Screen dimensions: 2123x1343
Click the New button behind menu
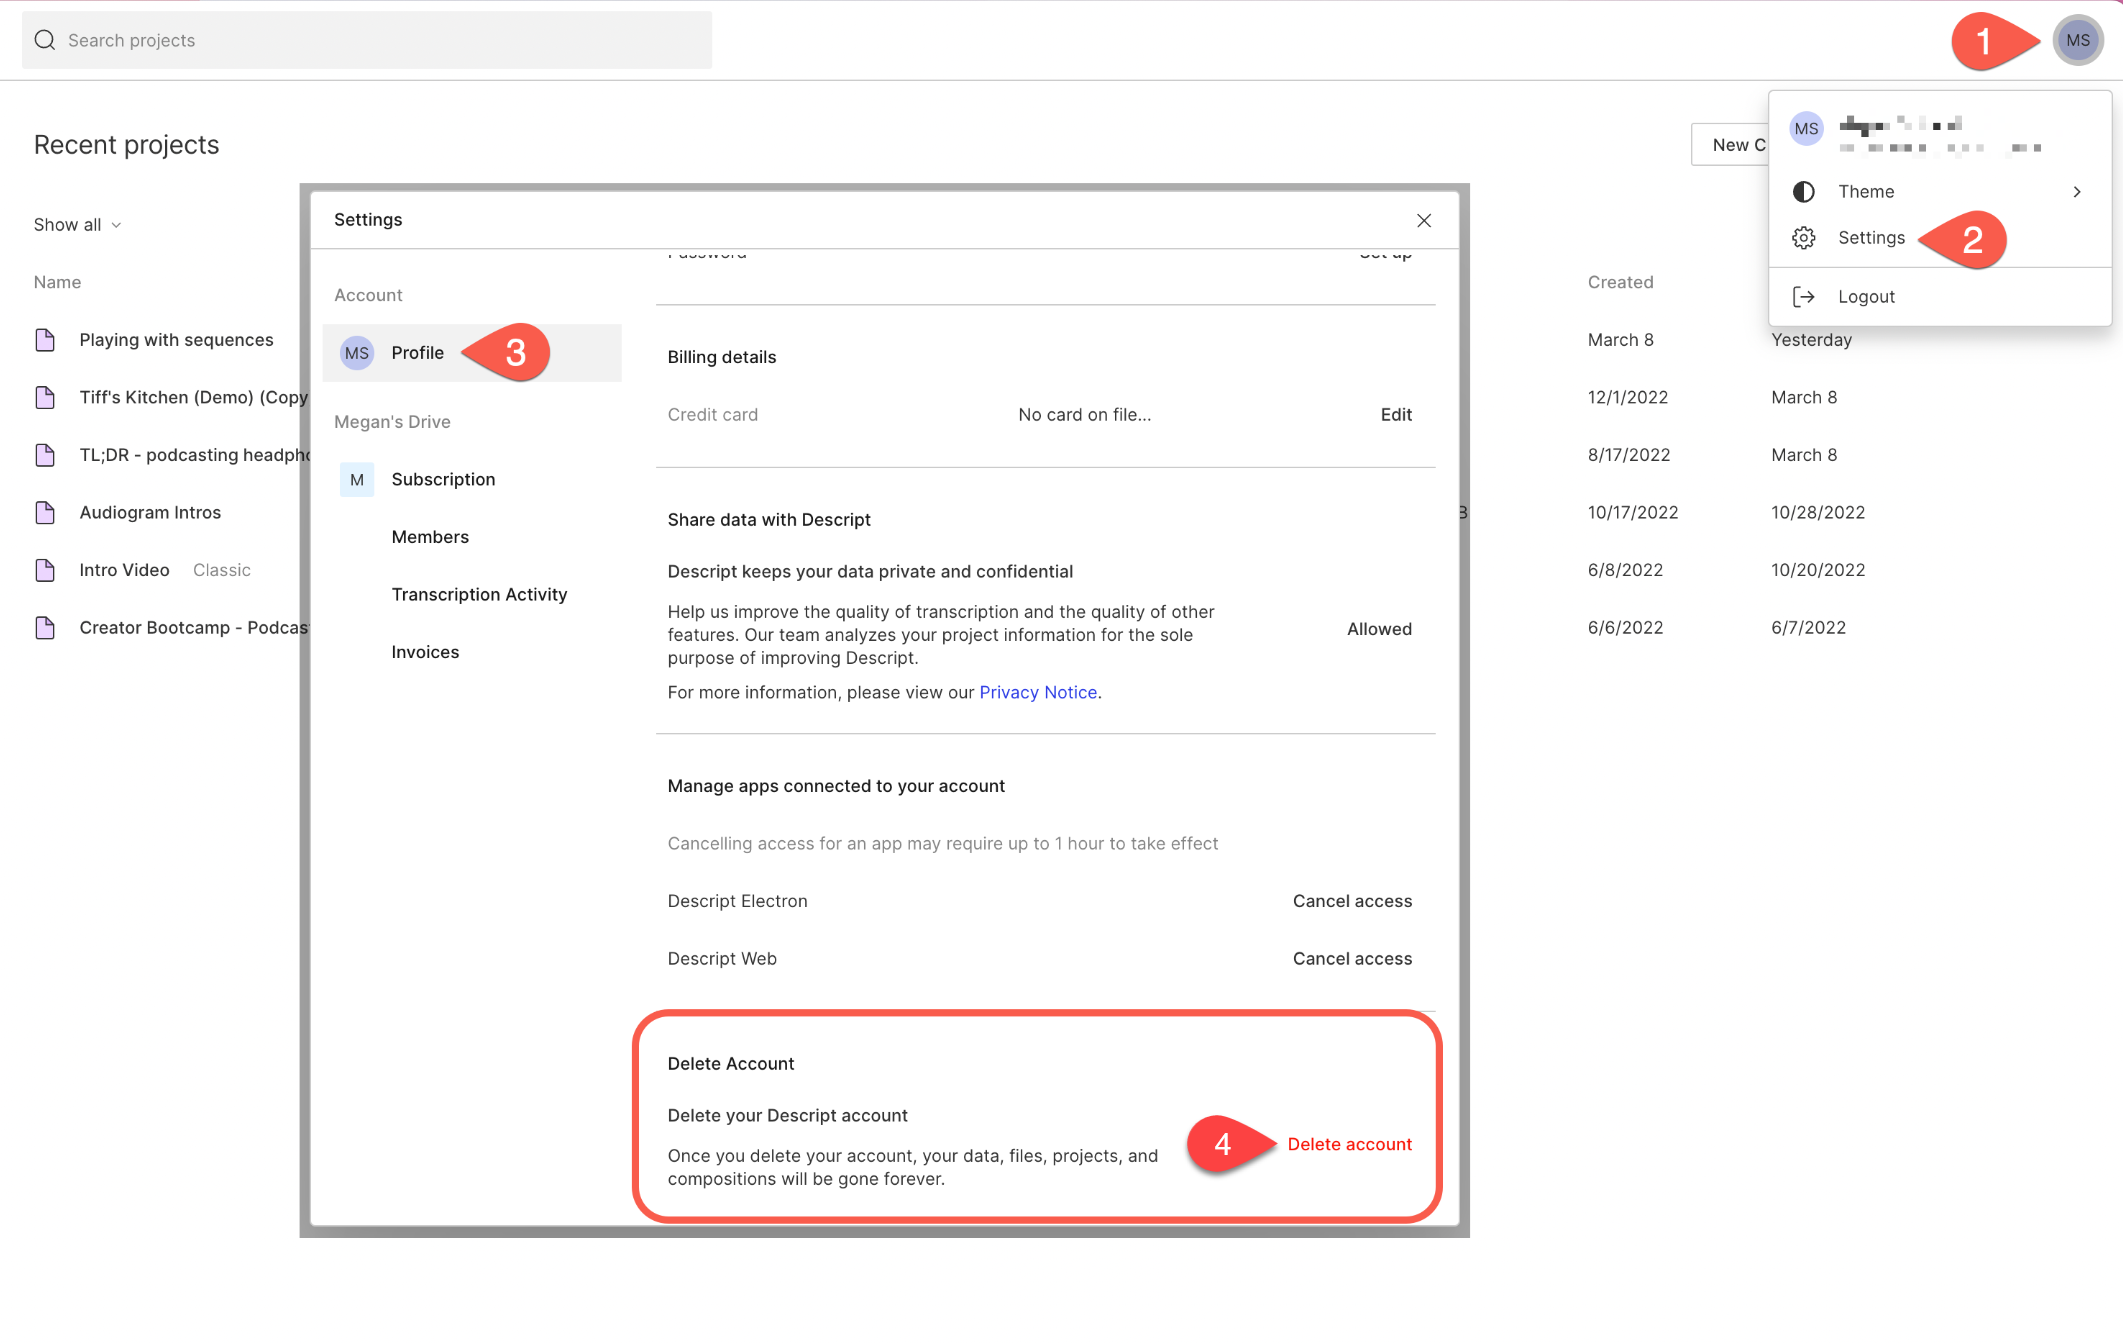1731,145
